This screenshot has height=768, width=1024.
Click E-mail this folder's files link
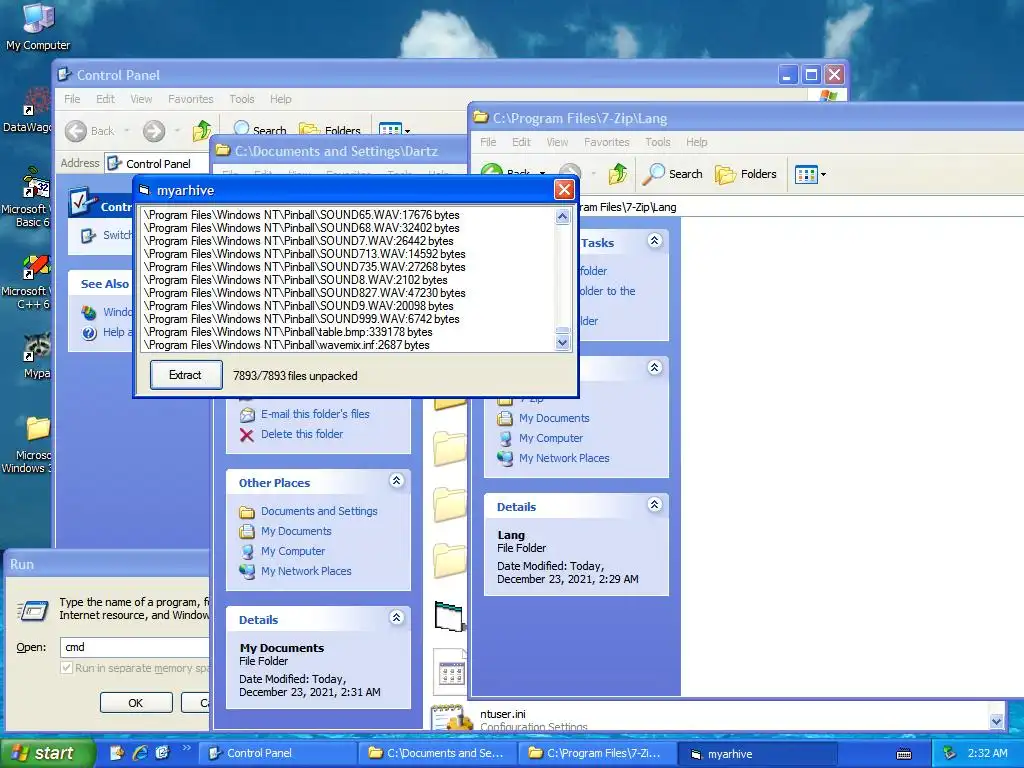coord(315,414)
